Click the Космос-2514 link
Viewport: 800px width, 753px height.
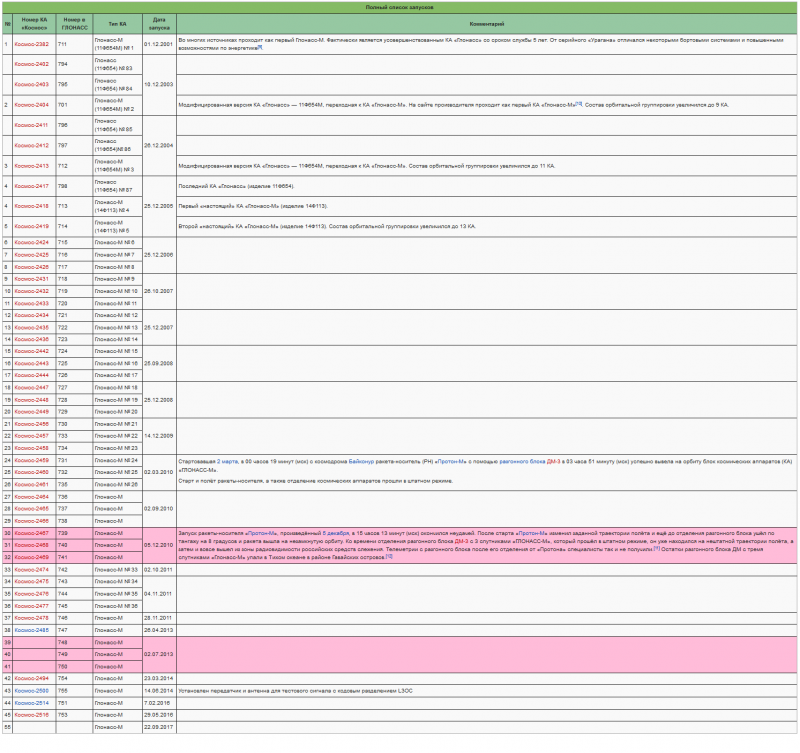31,703
